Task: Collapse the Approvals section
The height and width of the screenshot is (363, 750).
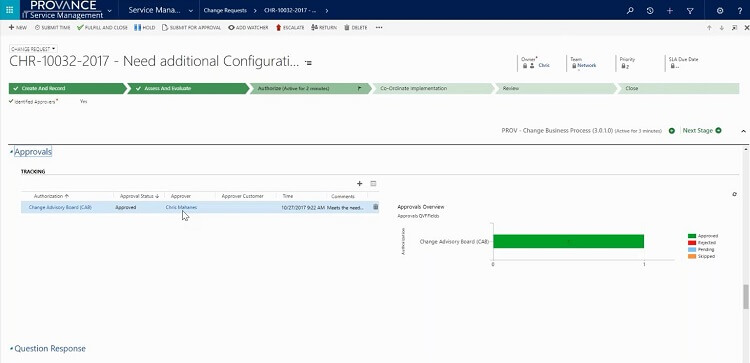Action: [x=11, y=153]
